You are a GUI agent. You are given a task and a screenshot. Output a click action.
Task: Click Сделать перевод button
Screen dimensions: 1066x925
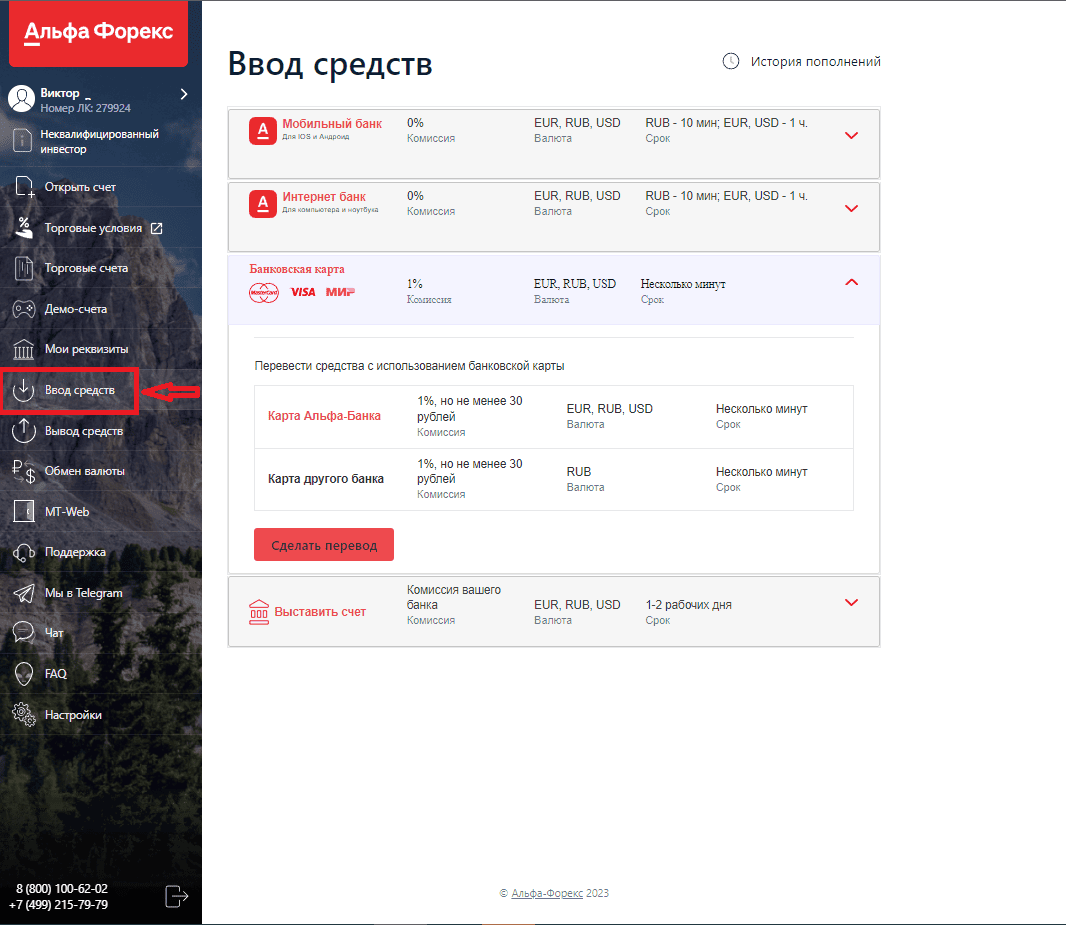point(324,545)
